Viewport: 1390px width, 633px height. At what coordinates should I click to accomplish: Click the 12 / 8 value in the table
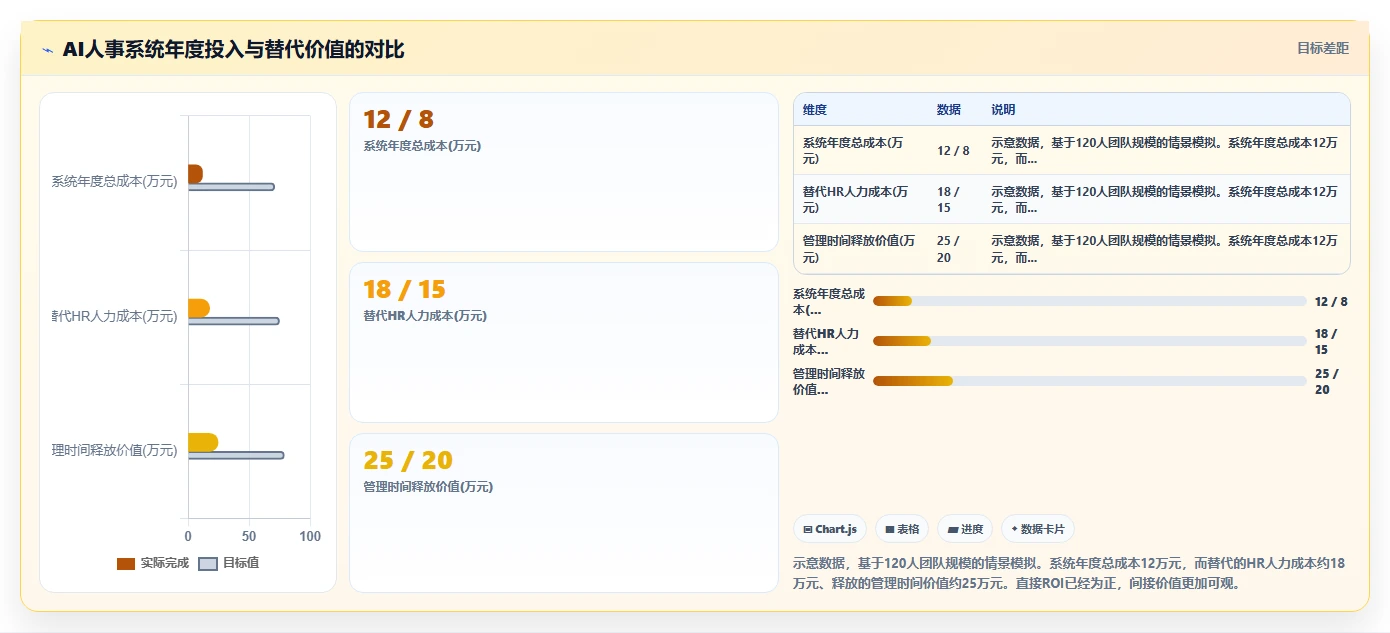click(x=953, y=150)
